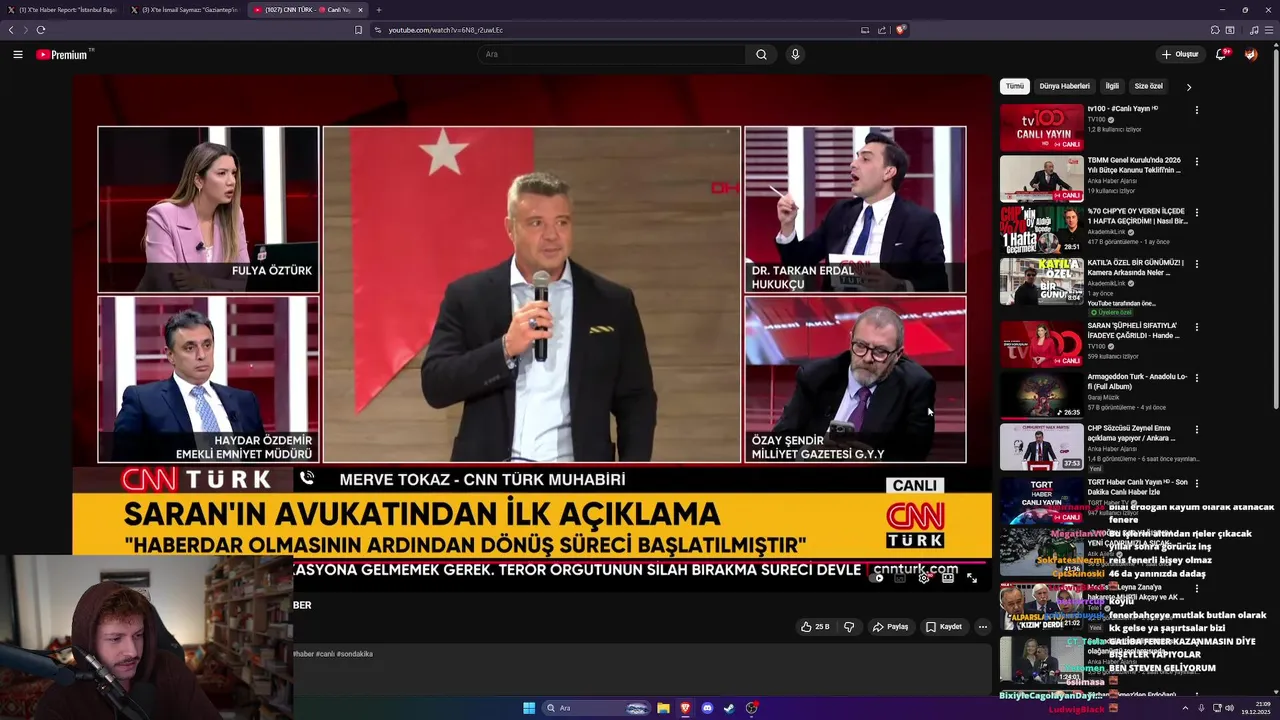The height and width of the screenshot is (720, 1280).
Task: Open options for tv100 #Canlı Yayın video
Action: pos(1196,110)
